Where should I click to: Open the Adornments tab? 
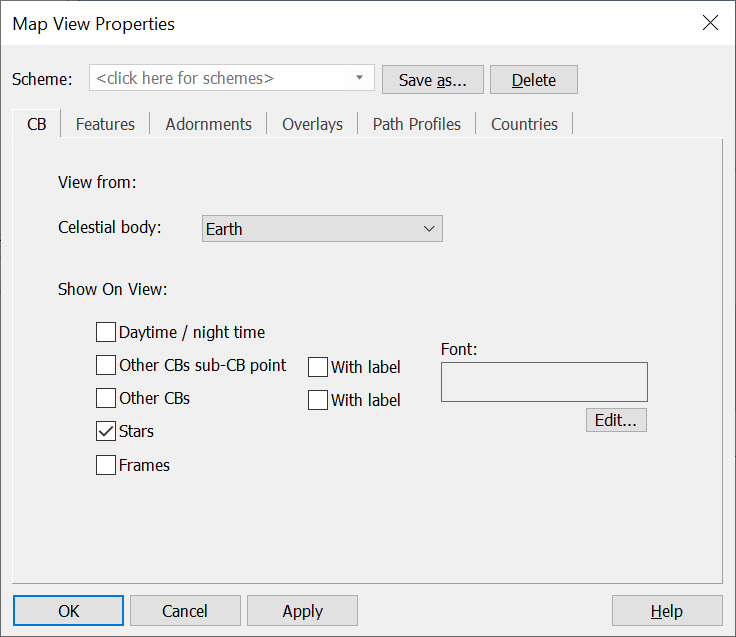(x=208, y=124)
